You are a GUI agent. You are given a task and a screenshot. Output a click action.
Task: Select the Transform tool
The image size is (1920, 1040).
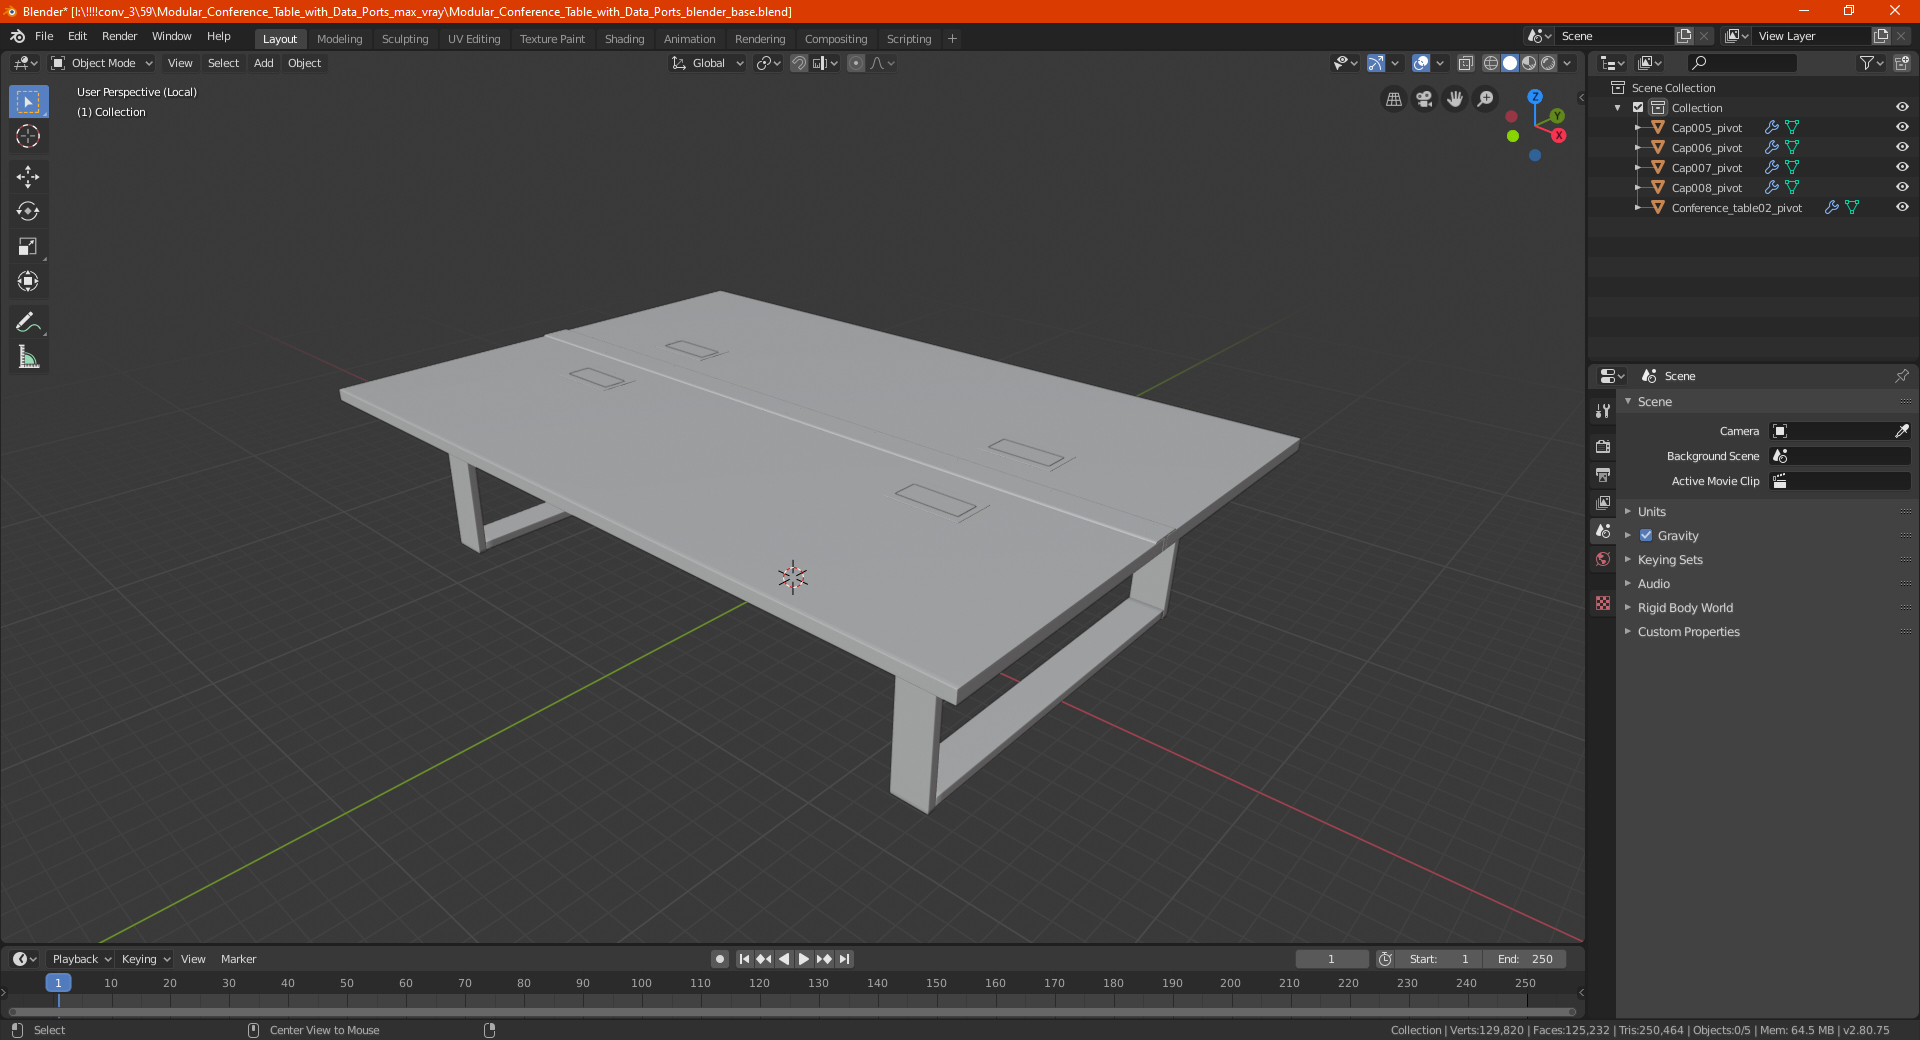coord(28,281)
